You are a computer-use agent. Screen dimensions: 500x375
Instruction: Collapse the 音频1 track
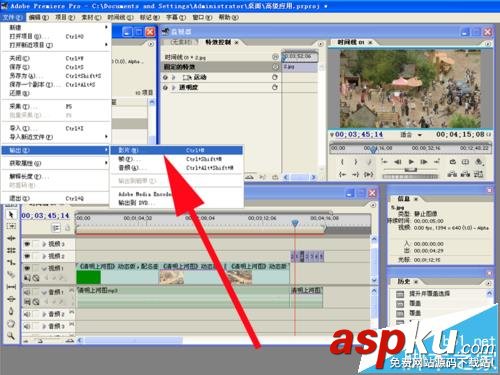(44, 292)
